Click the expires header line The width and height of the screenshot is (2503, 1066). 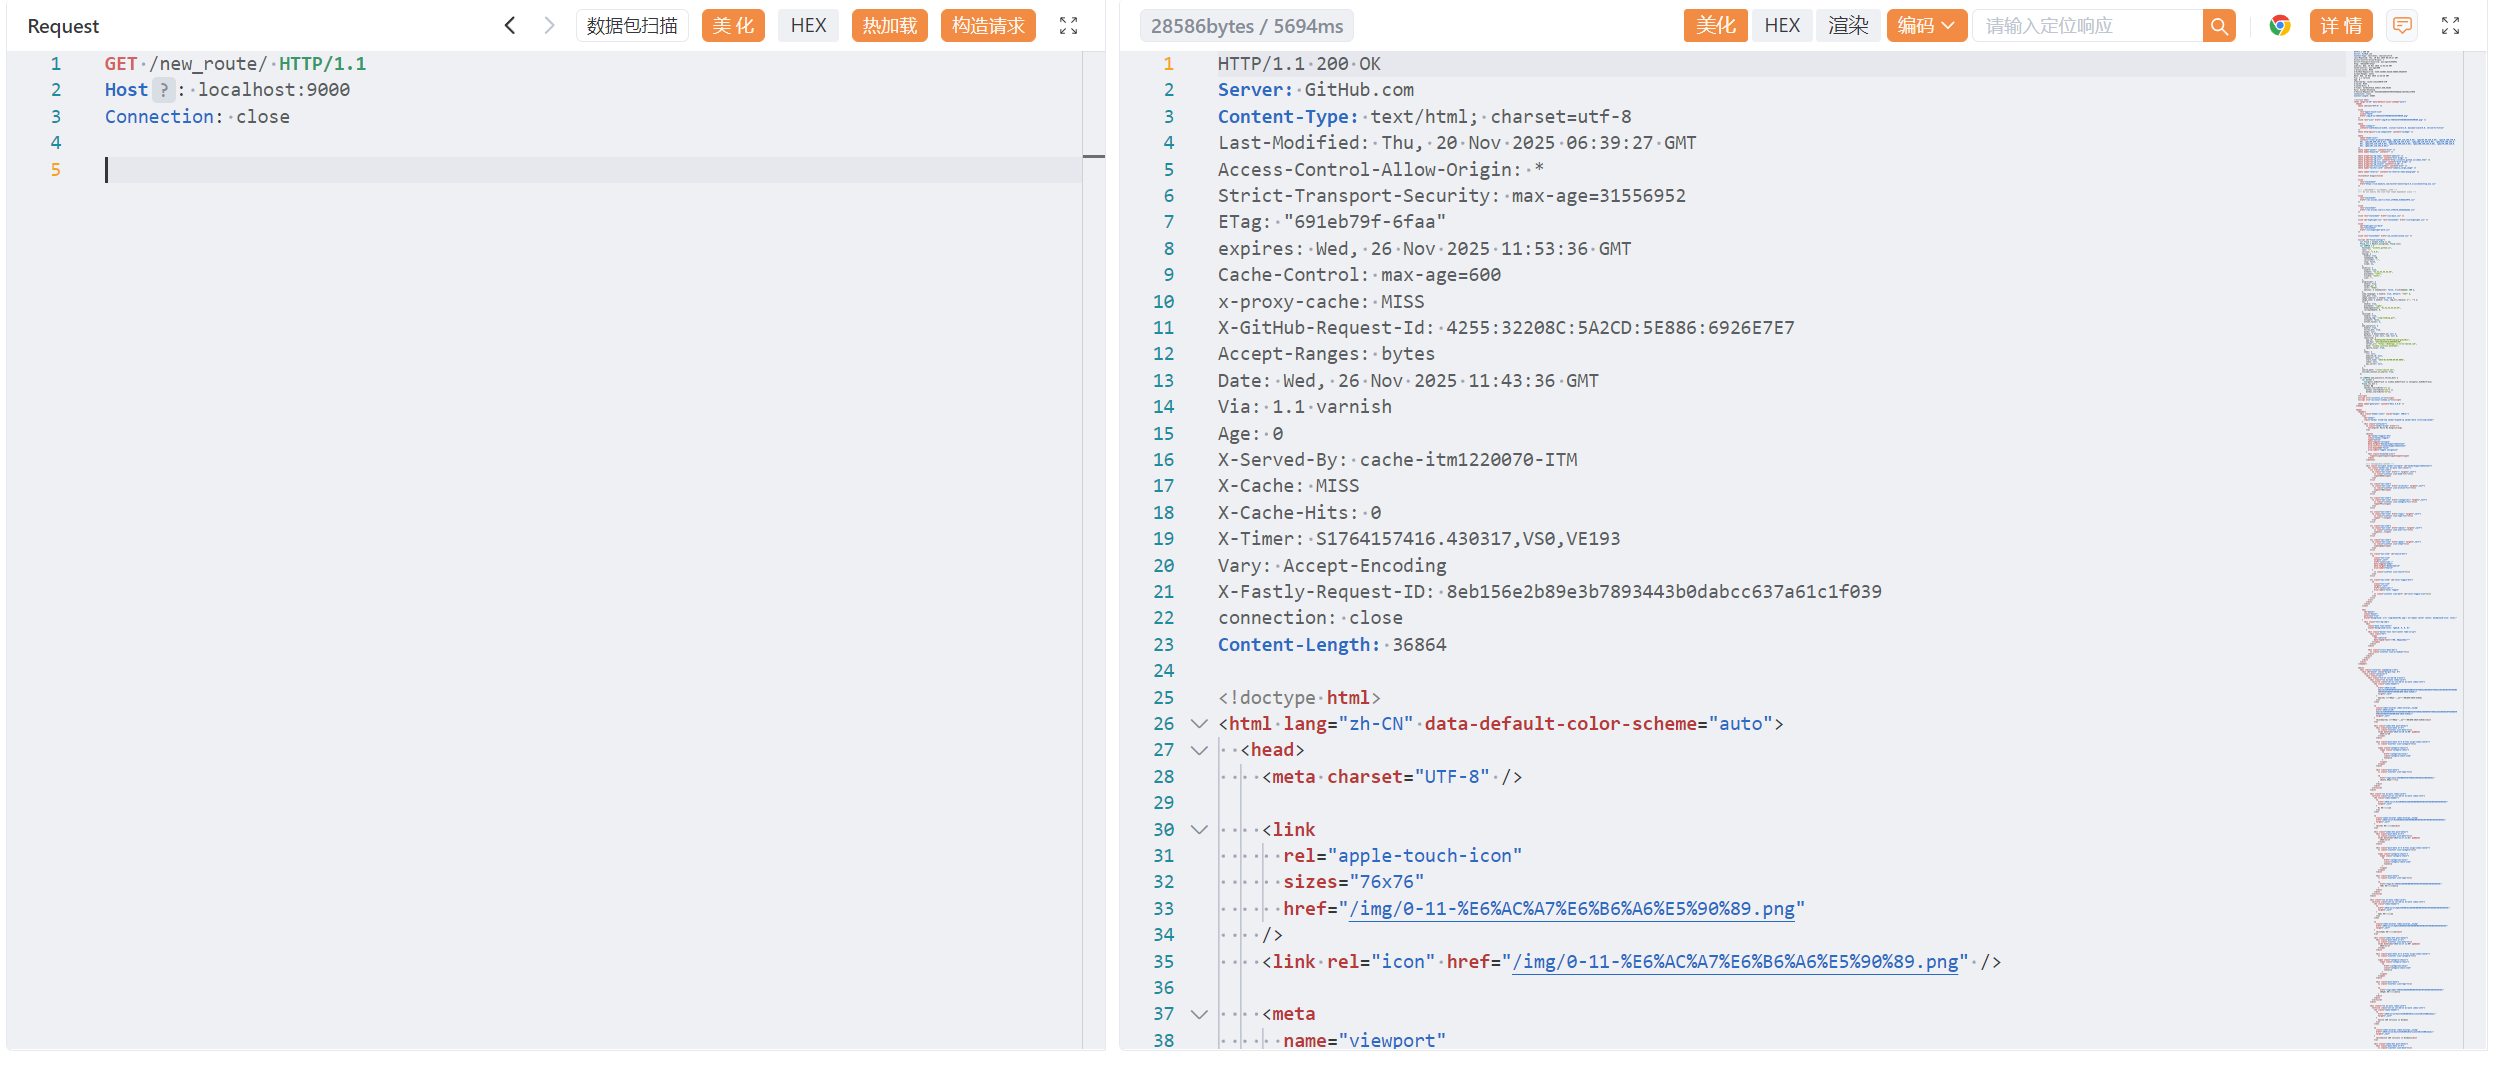point(1424,249)
